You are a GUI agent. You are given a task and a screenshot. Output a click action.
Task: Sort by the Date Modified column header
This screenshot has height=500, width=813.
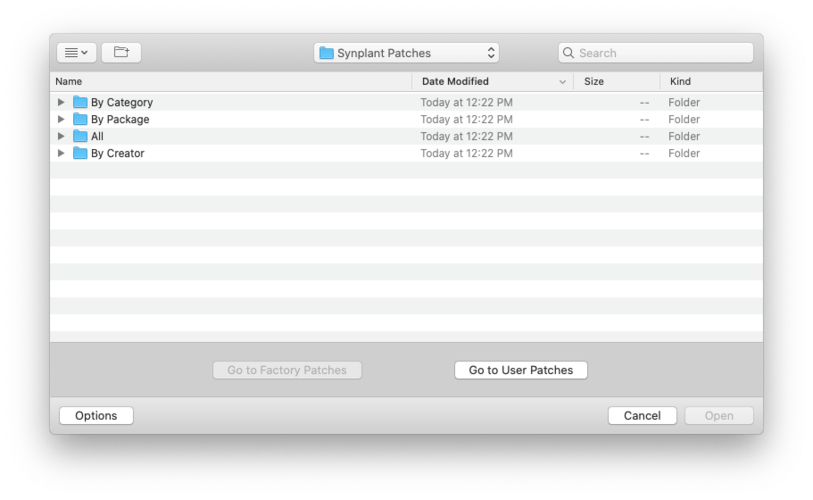coord(455,81)
